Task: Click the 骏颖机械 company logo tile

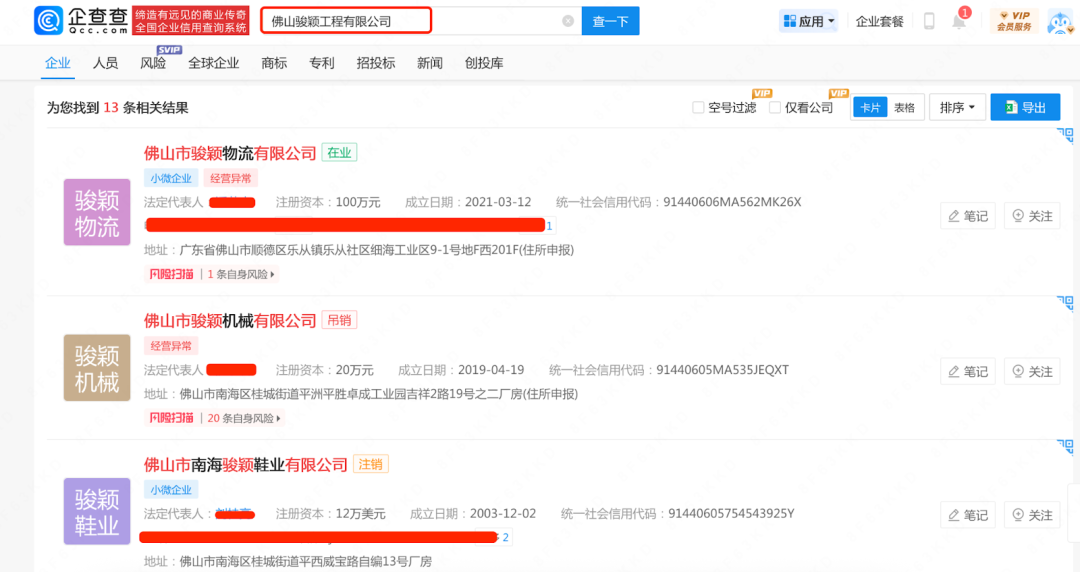Action: 97,368
